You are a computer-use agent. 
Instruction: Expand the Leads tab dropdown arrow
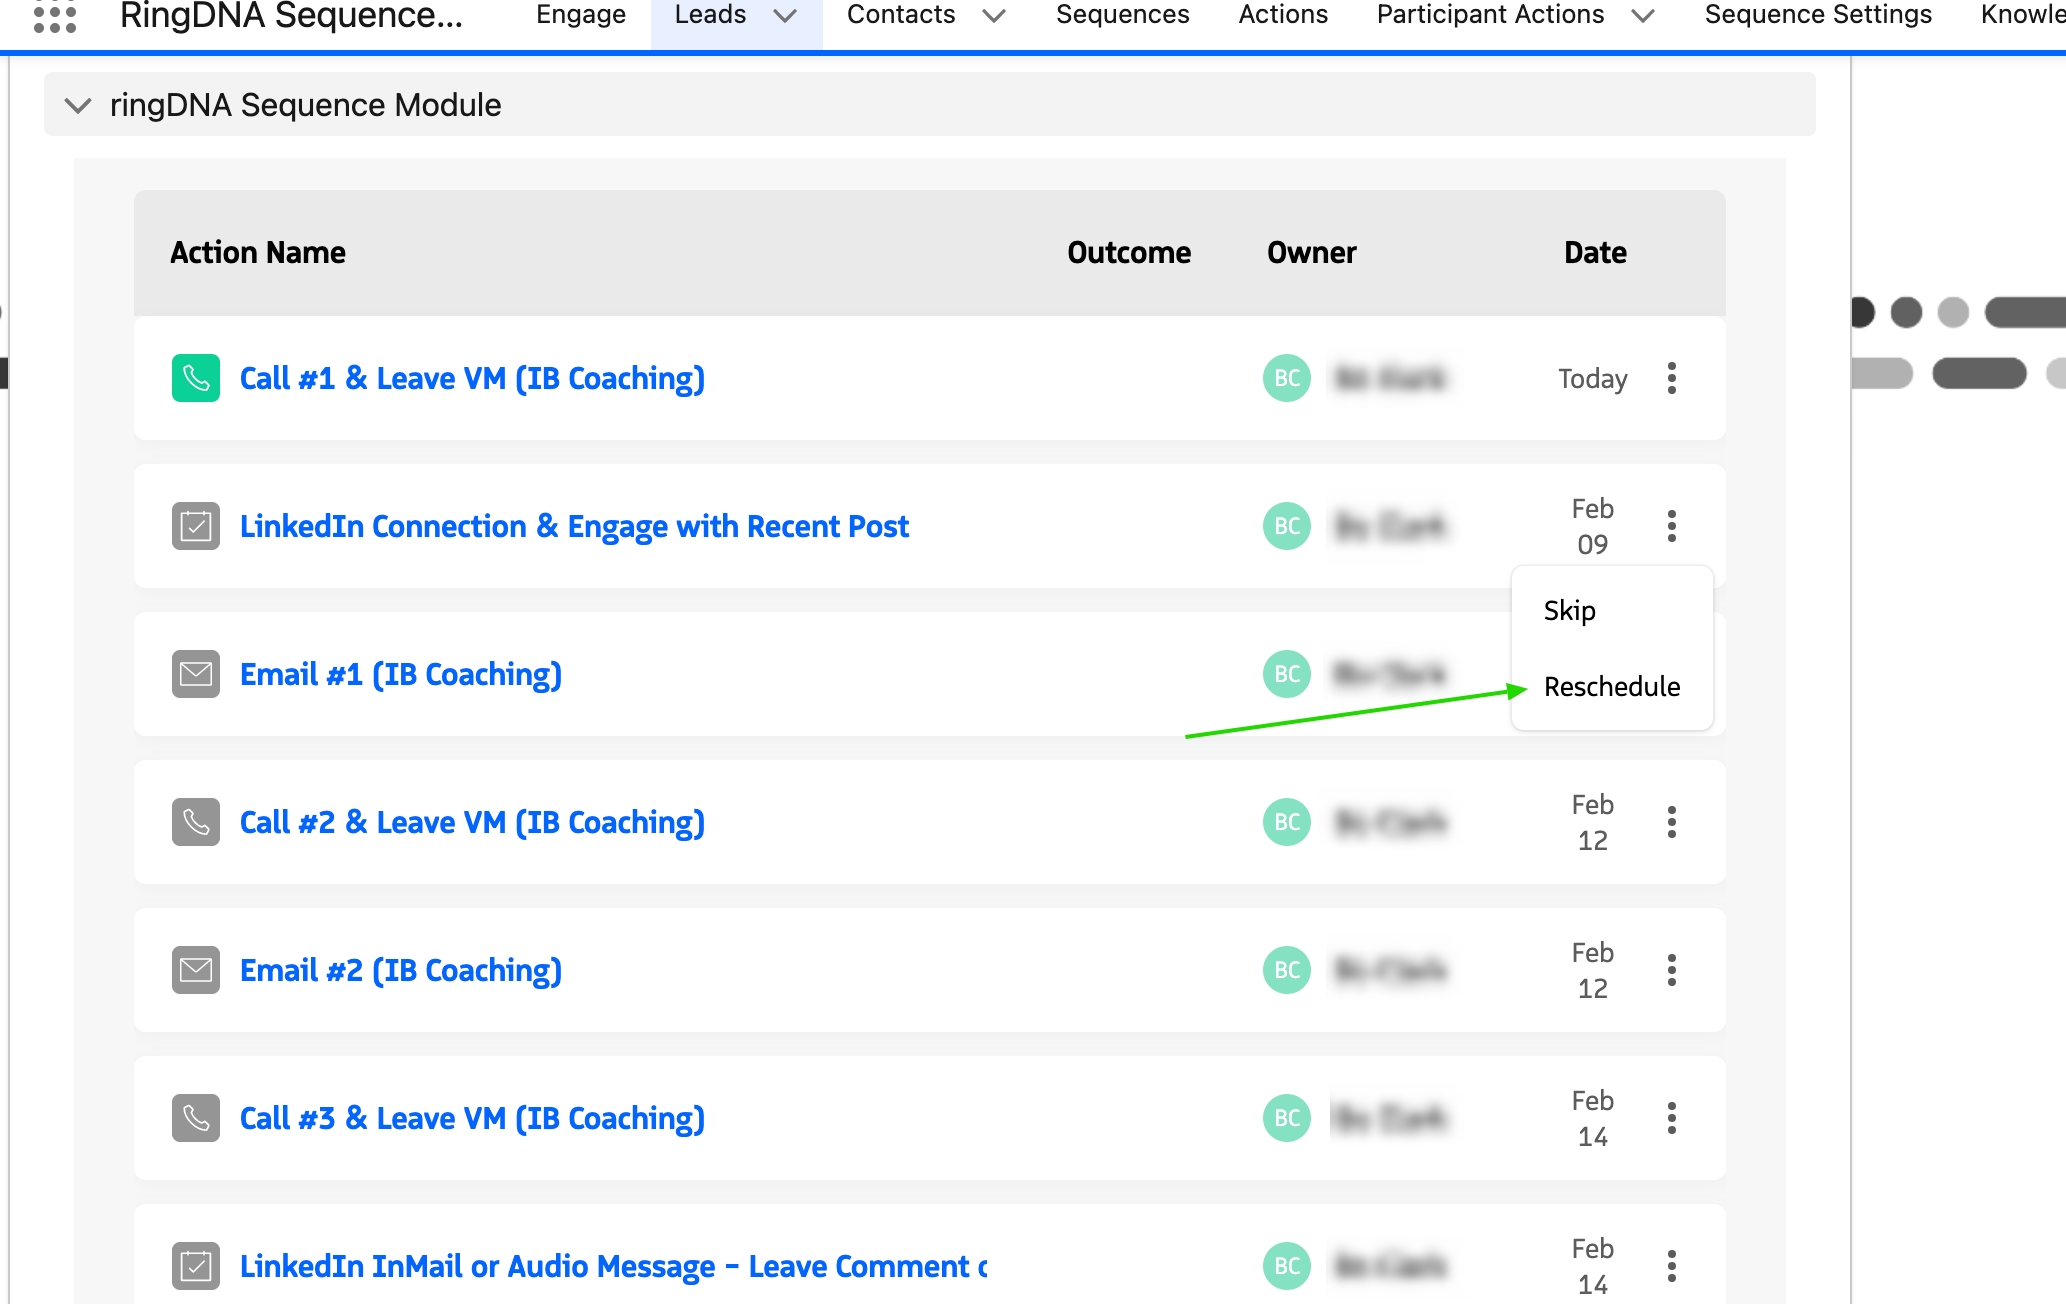(786, 15)
